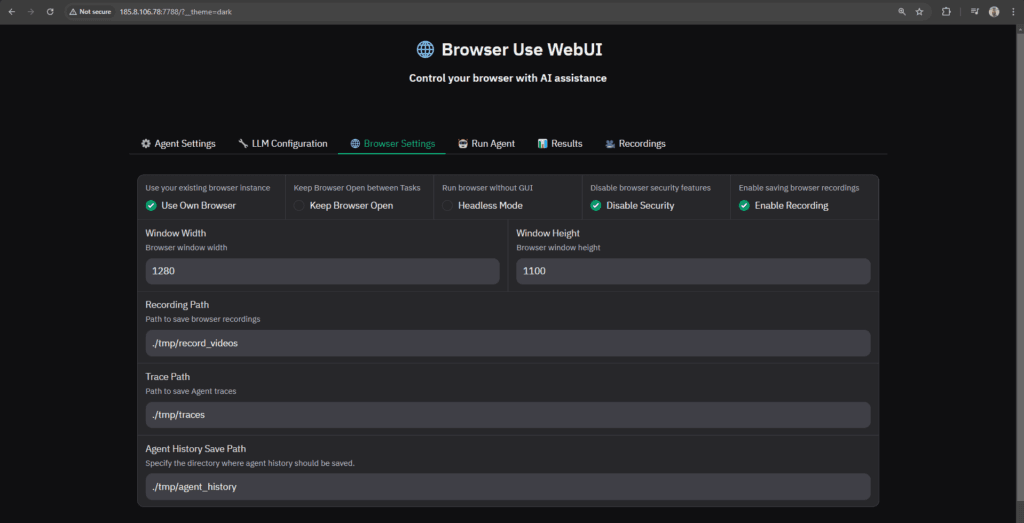Click the browser back arrow

(11, 12)
